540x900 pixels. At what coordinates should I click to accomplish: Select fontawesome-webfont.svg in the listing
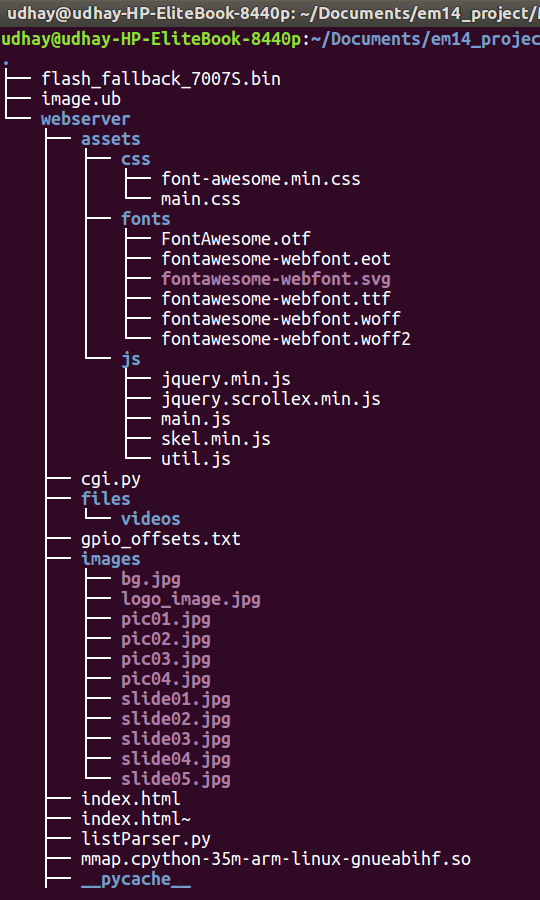coord(276,279)
